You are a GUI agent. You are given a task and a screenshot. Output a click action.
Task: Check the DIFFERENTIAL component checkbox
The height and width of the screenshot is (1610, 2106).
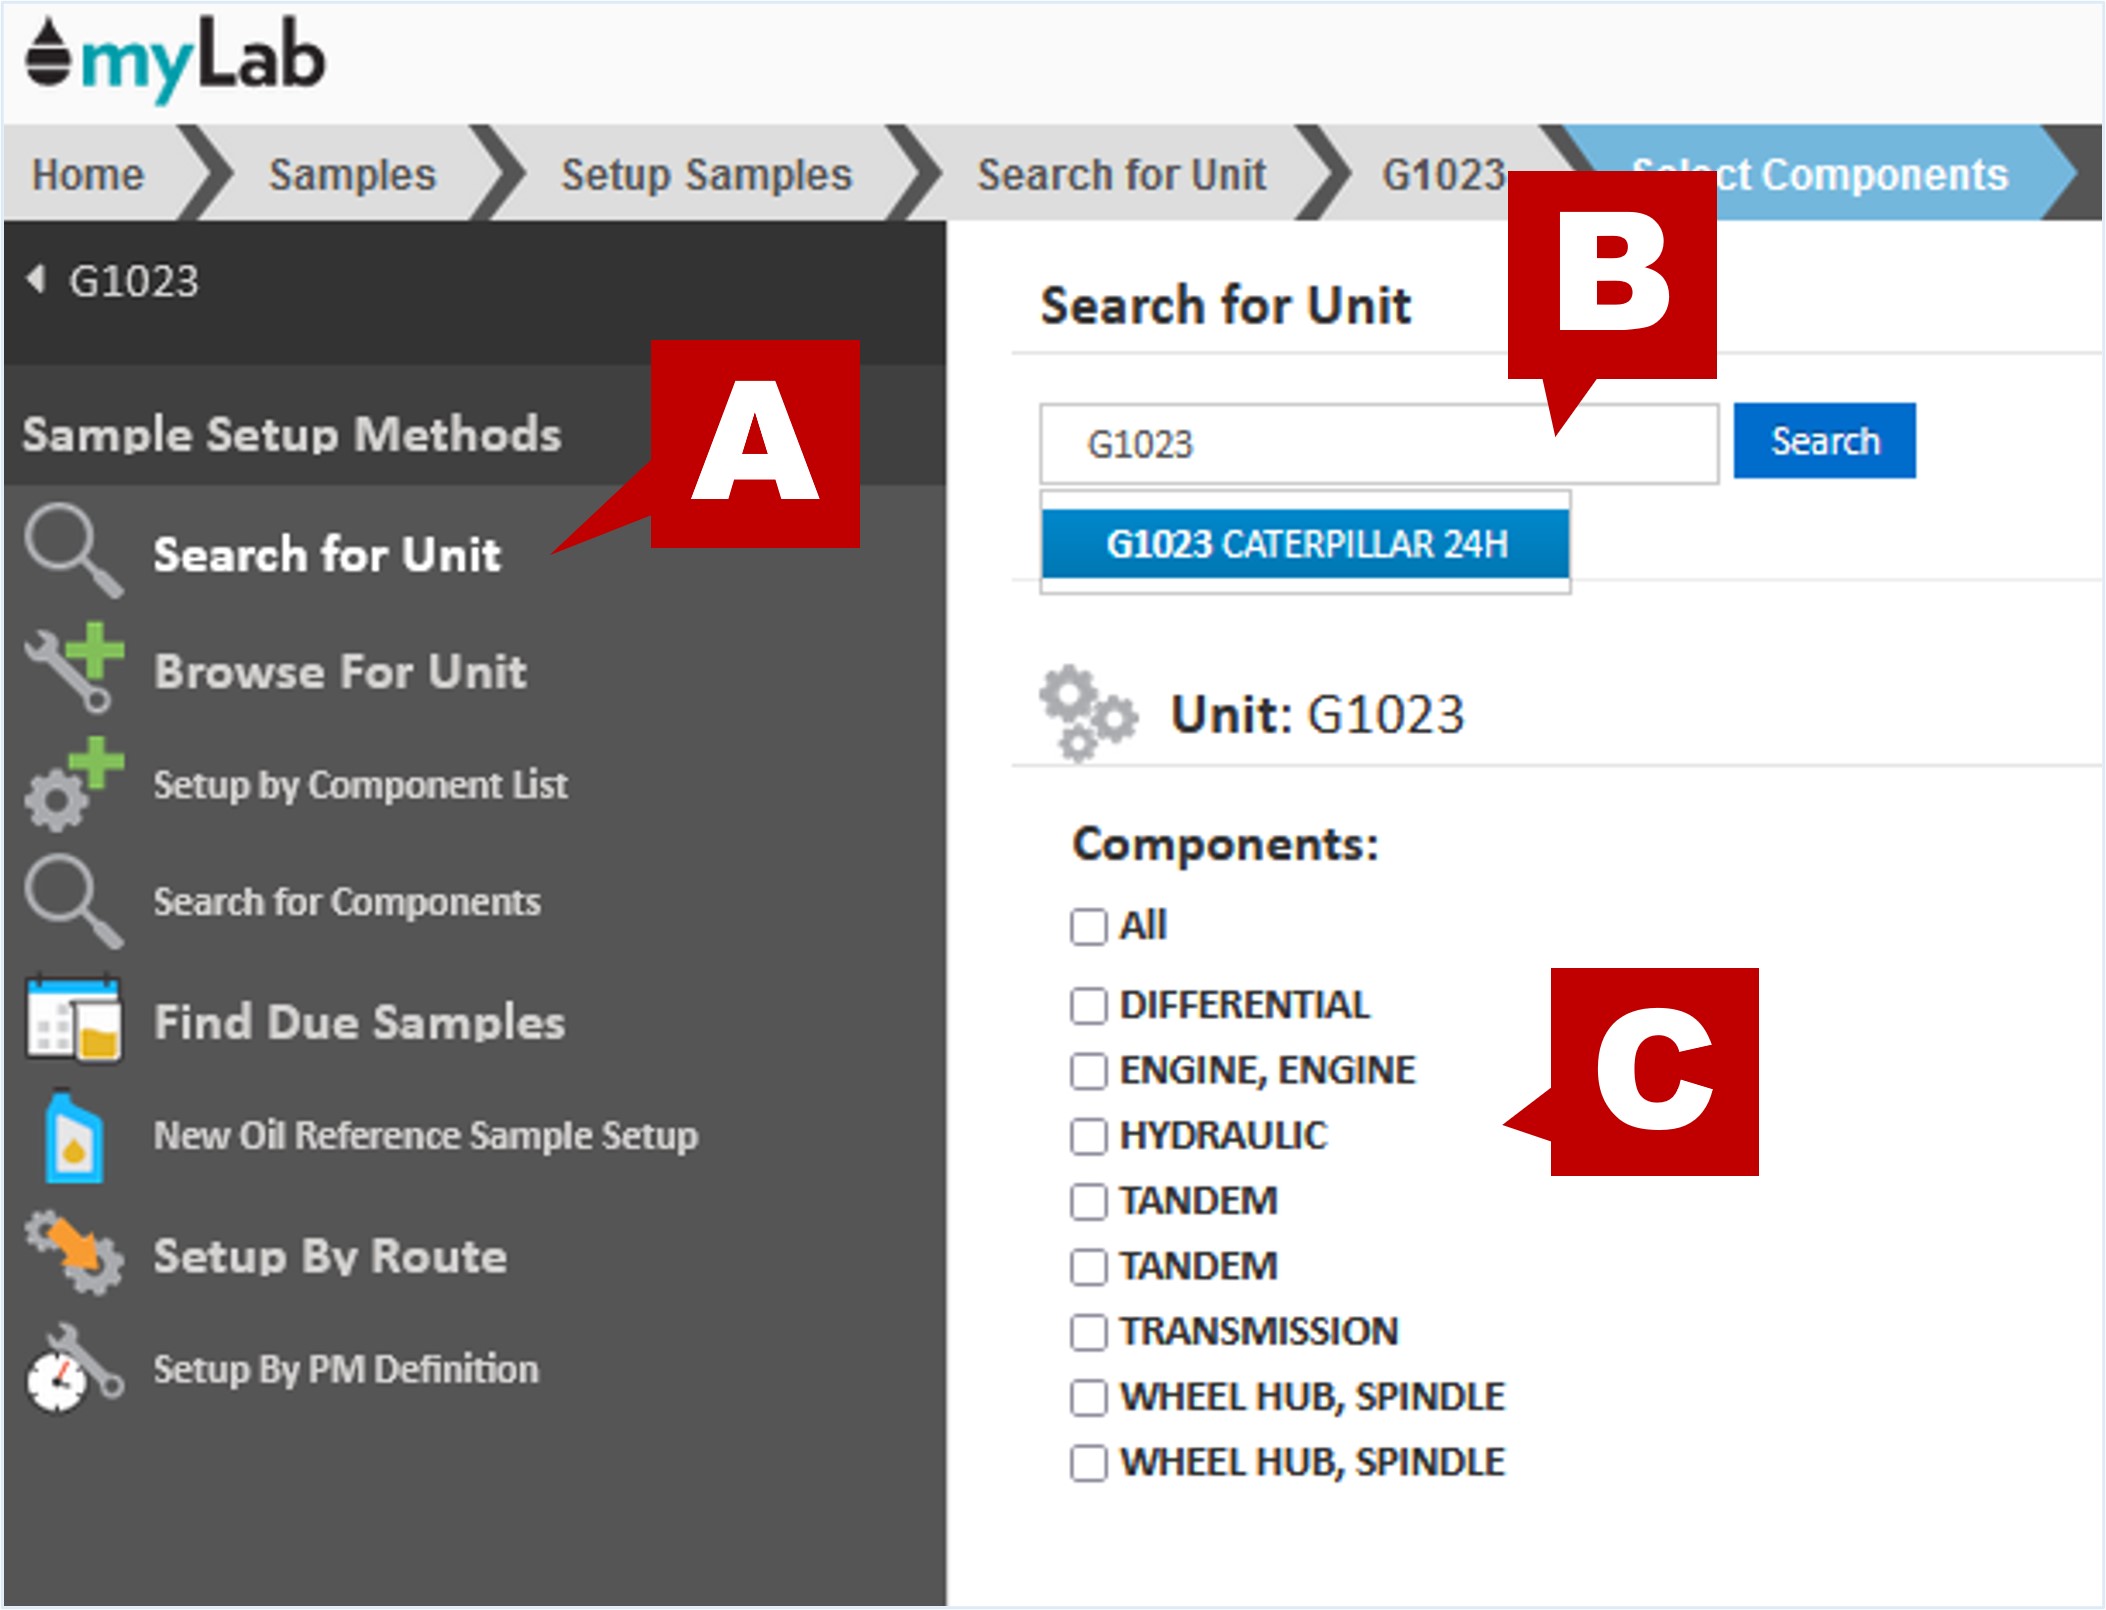[x=1088, y=1005]
